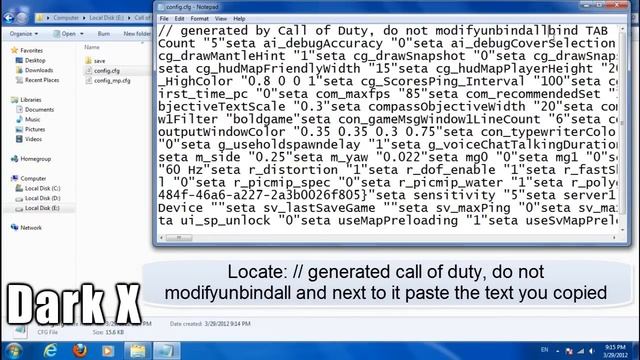Screen dimensions: 640x360
Task: Click the Name column header in file list
Action: (92, 47)
